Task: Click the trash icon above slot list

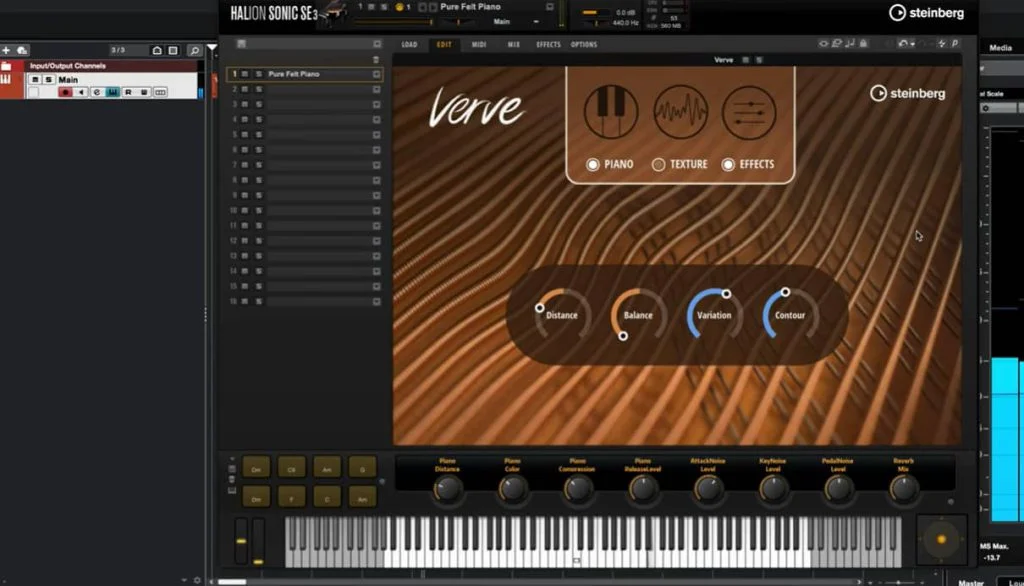Action: tap(376, 59)
